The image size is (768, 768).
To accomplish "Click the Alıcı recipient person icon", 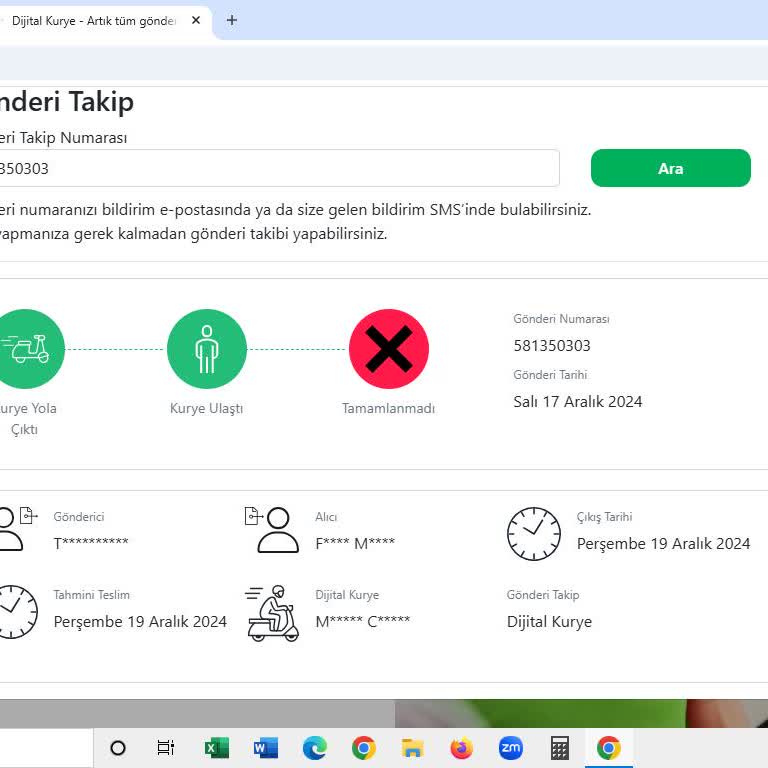I will click(x=272, y=529).
